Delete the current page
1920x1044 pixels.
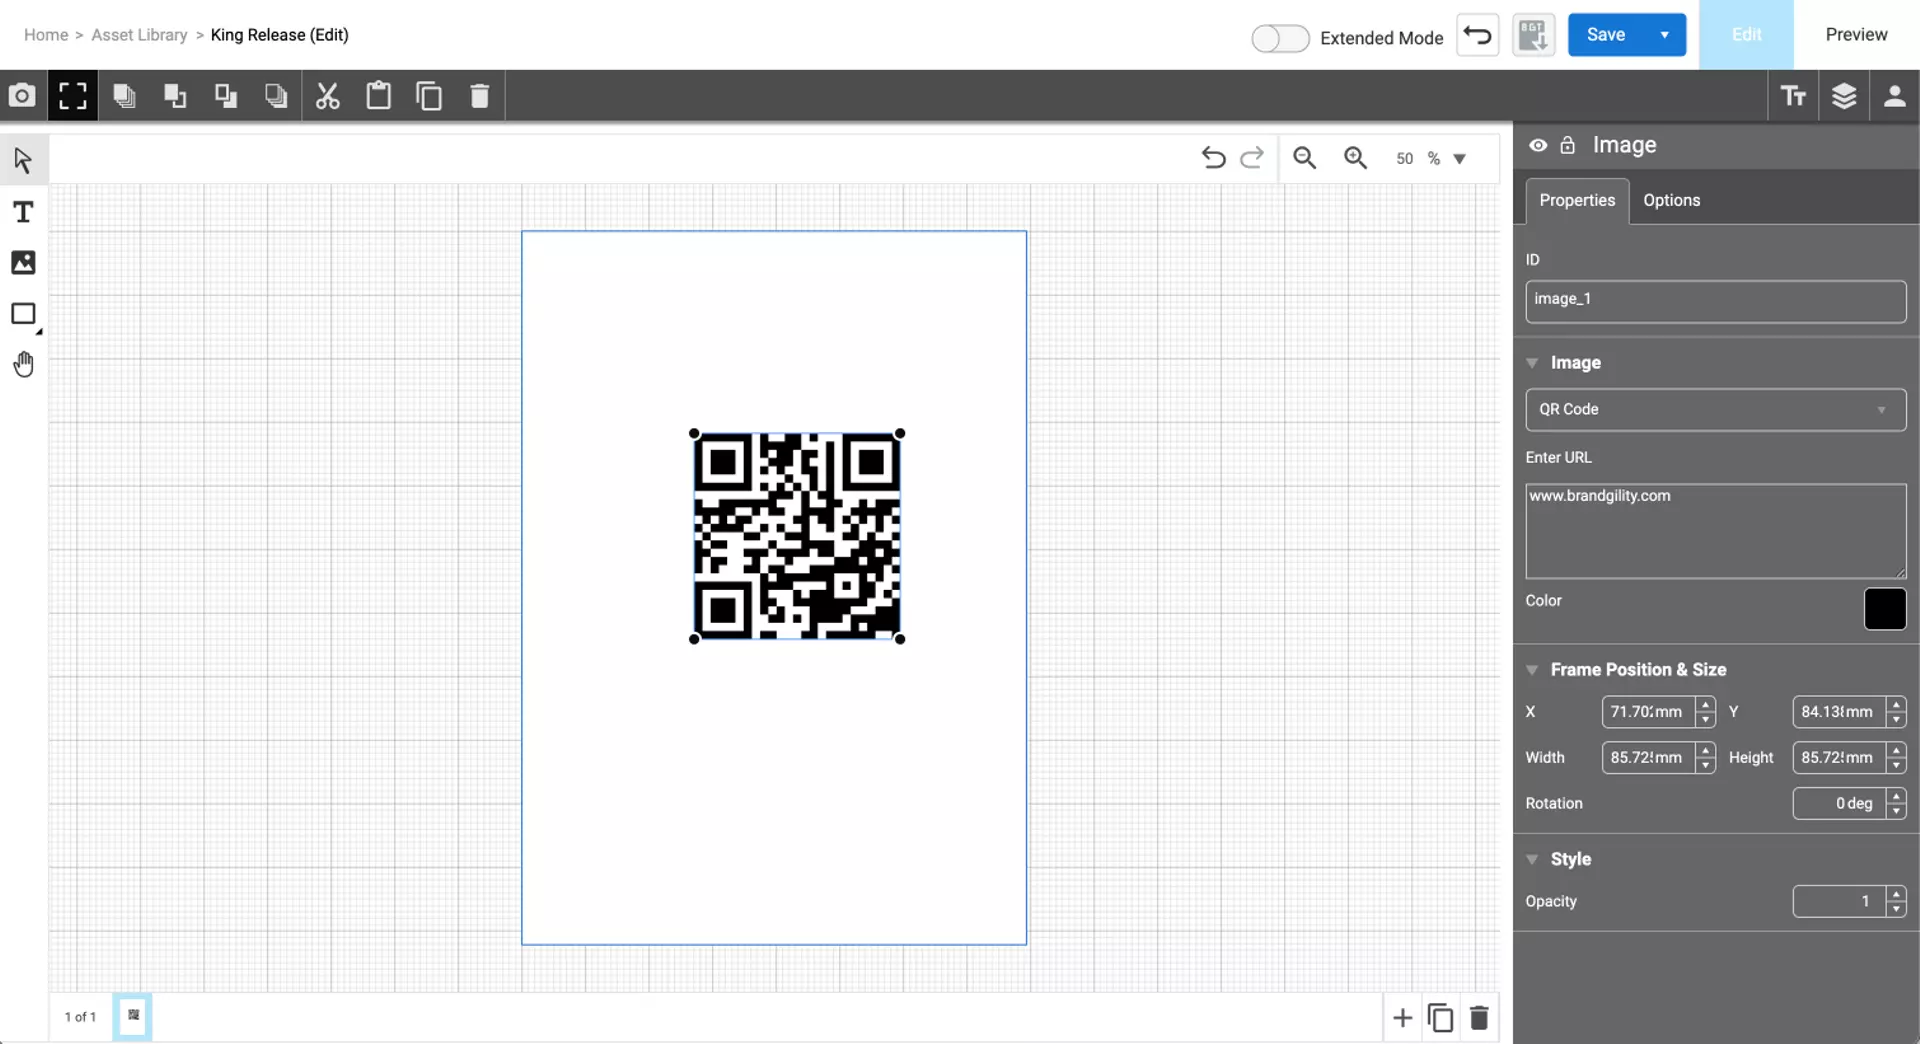[x=1479, y=1018]
